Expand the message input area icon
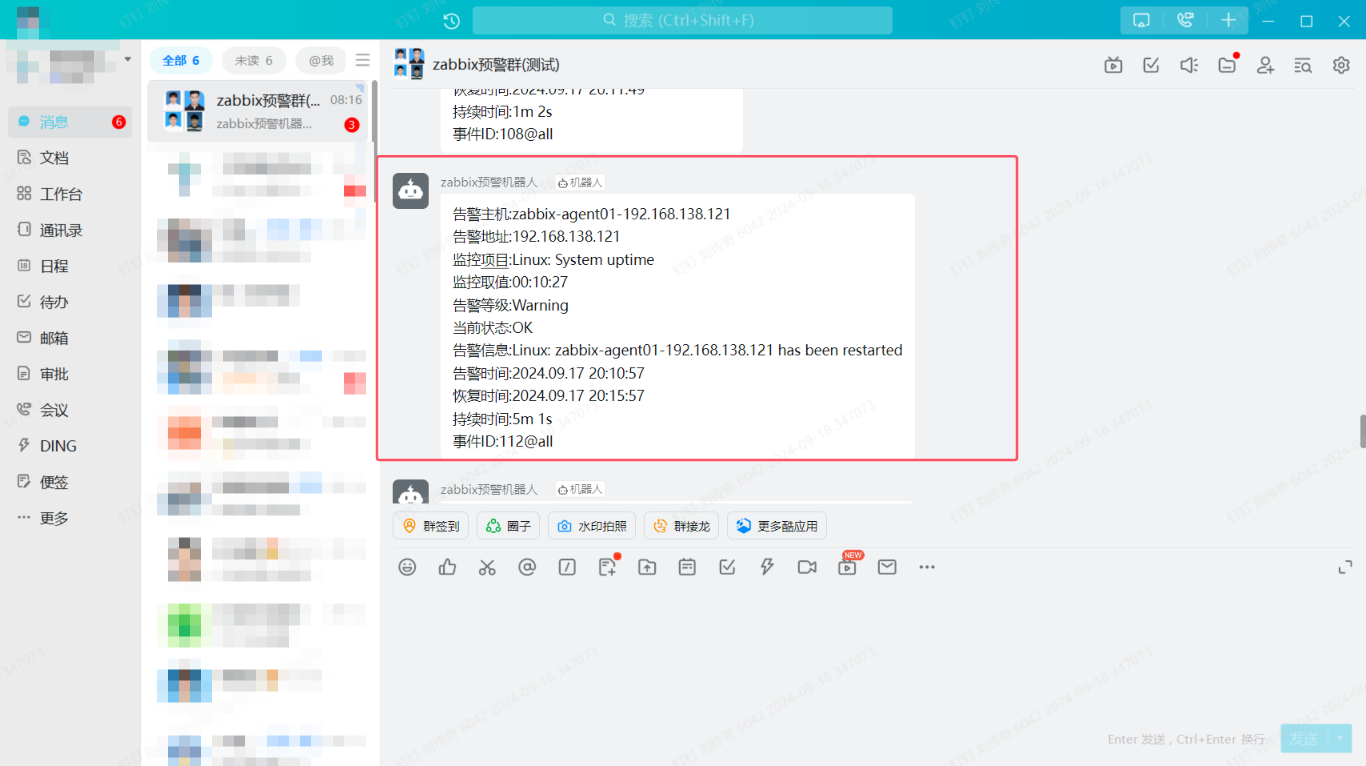Viewport: 1366px width, 766px height. [1345, 567]
